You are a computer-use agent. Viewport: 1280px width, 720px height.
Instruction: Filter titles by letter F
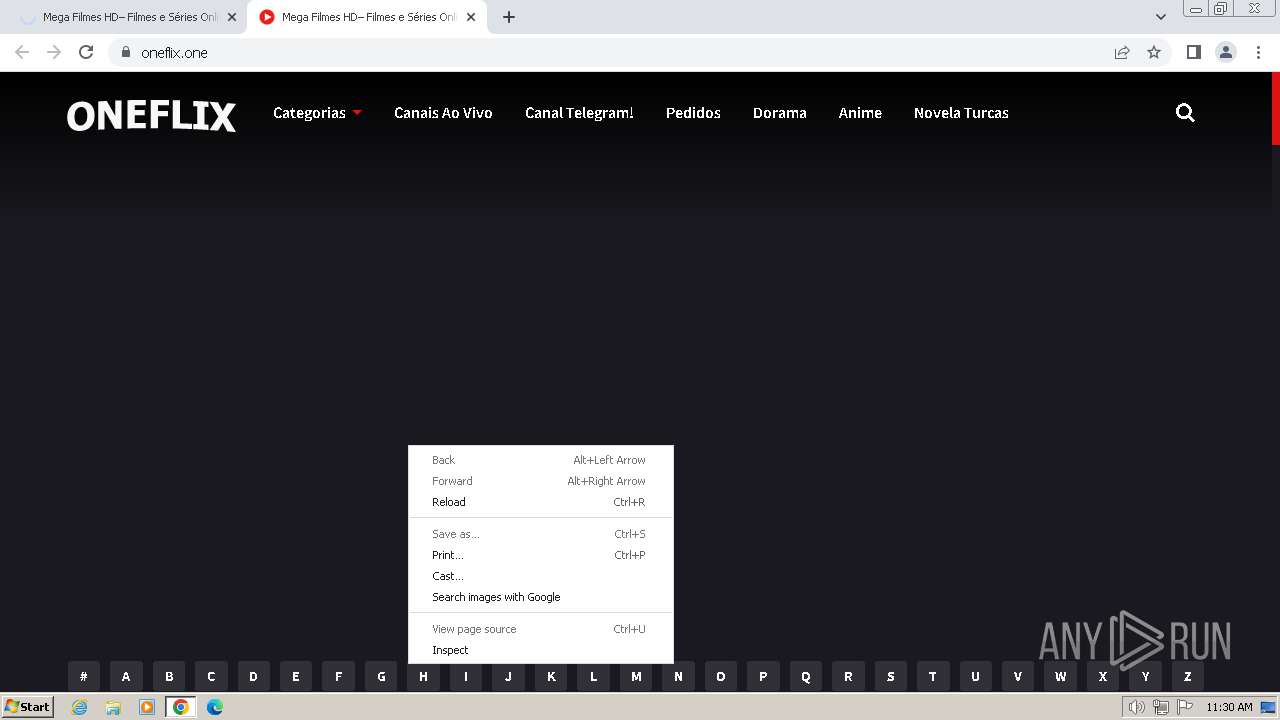(338, 676)
